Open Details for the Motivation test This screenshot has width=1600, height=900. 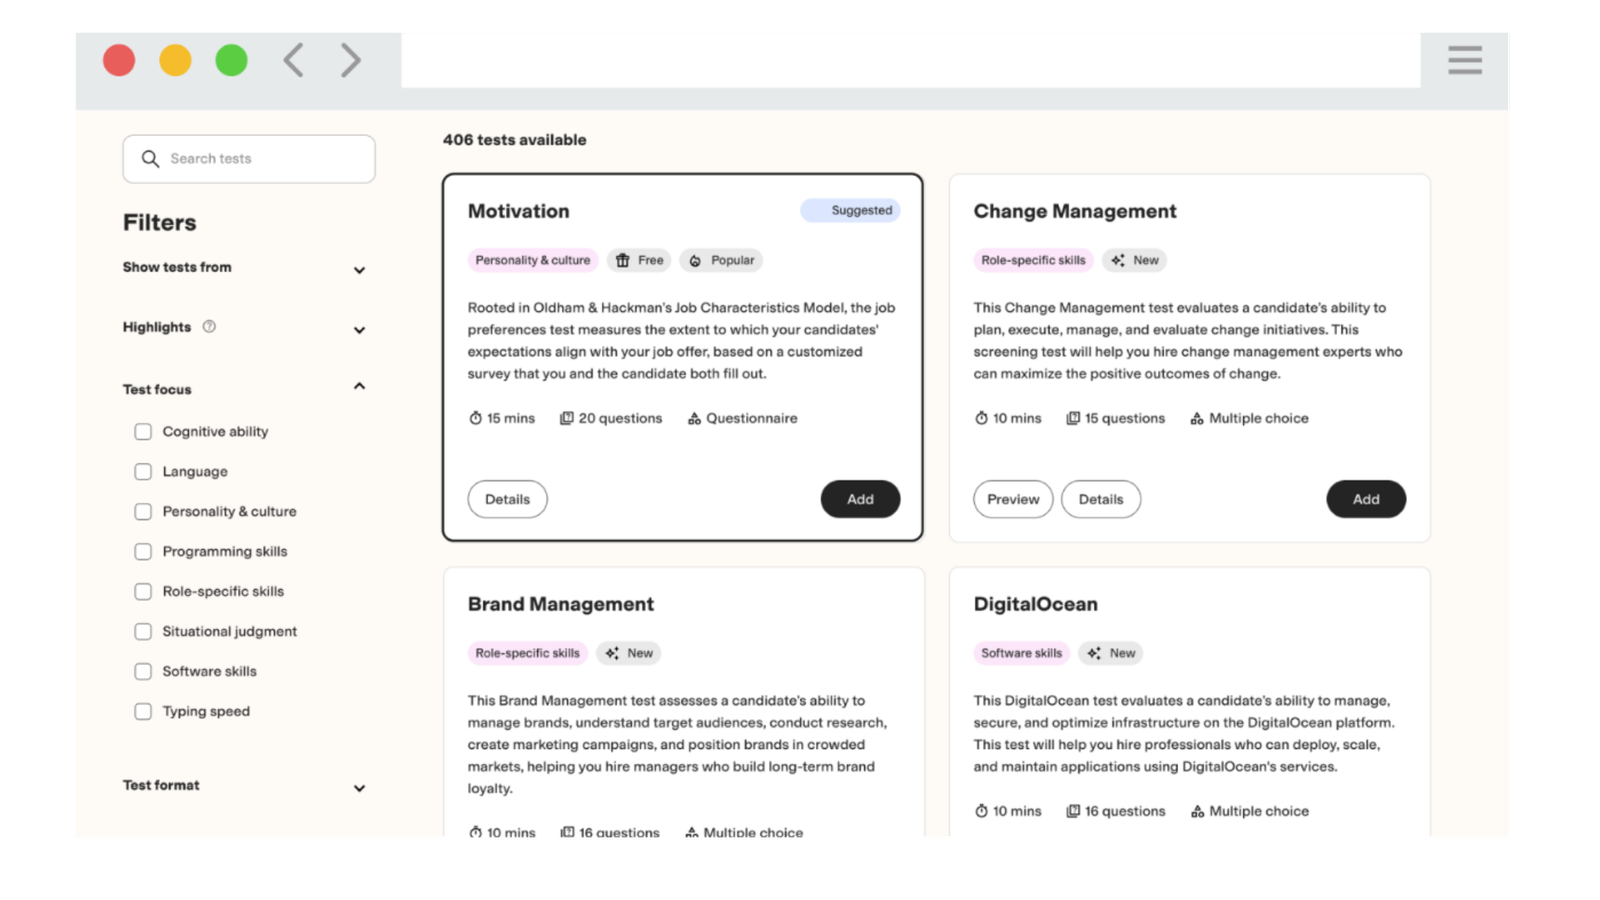507,499
